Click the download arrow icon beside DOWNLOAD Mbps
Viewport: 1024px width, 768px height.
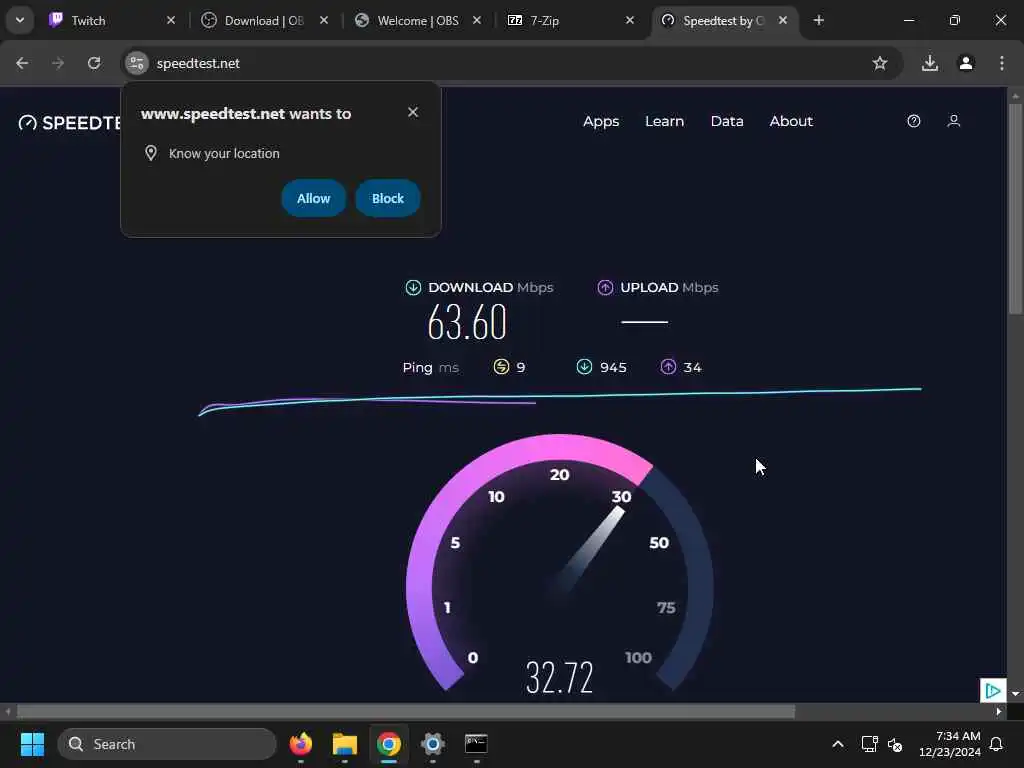(413, 287)
